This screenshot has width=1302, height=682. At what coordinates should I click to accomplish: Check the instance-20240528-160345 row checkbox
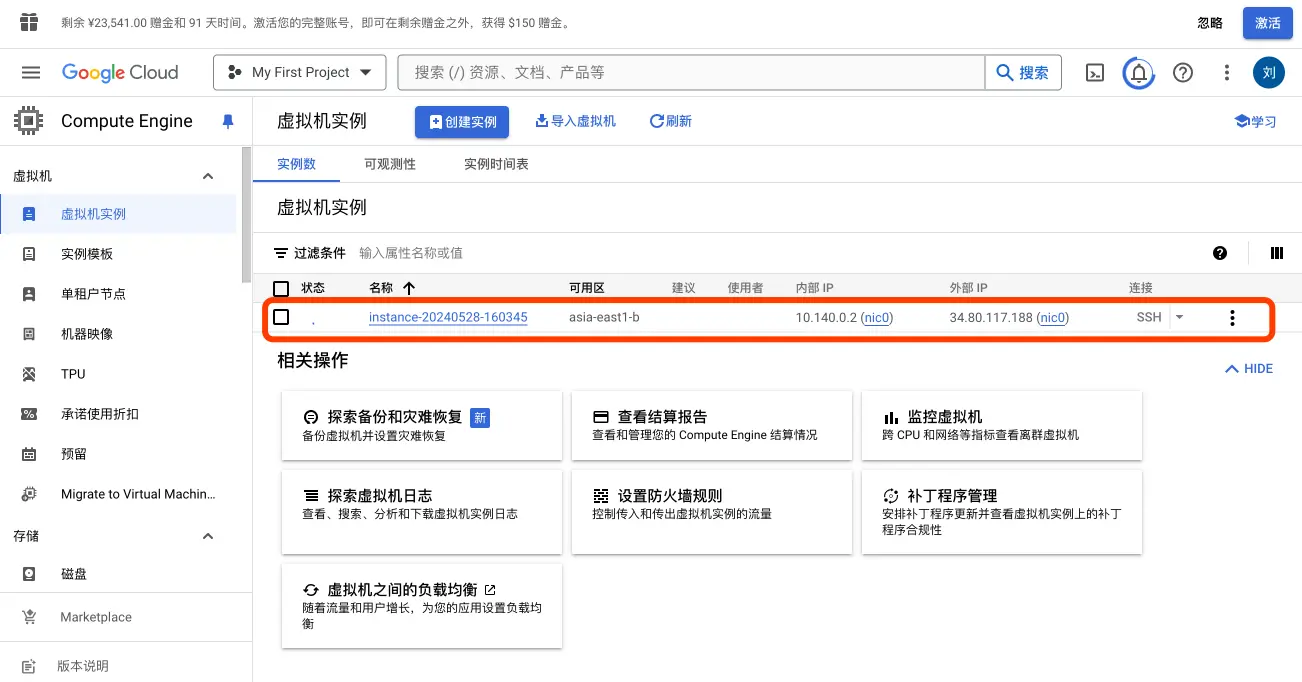tap(281, 317)
